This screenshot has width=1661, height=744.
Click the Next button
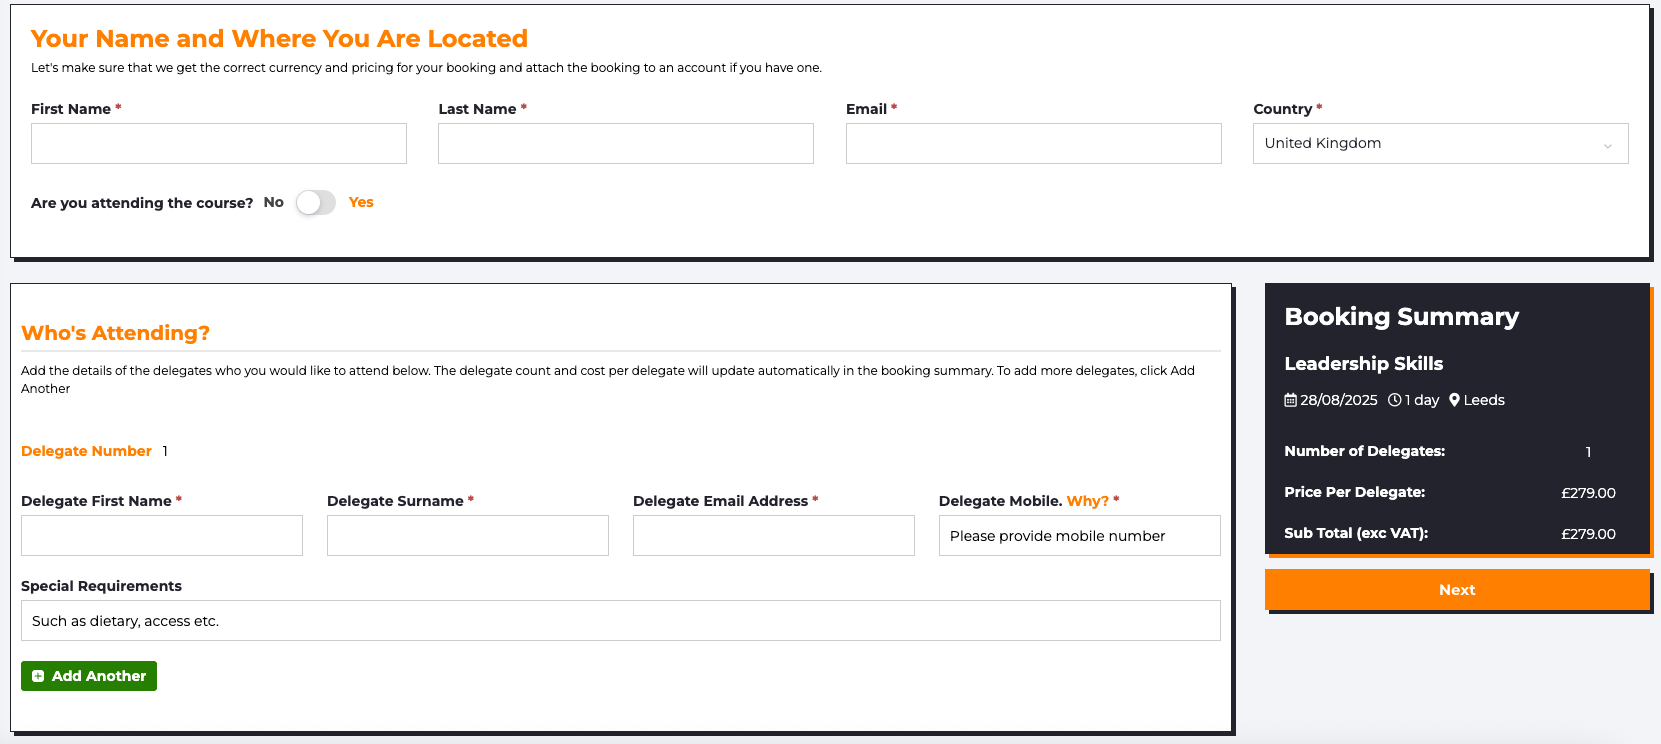1457,590
